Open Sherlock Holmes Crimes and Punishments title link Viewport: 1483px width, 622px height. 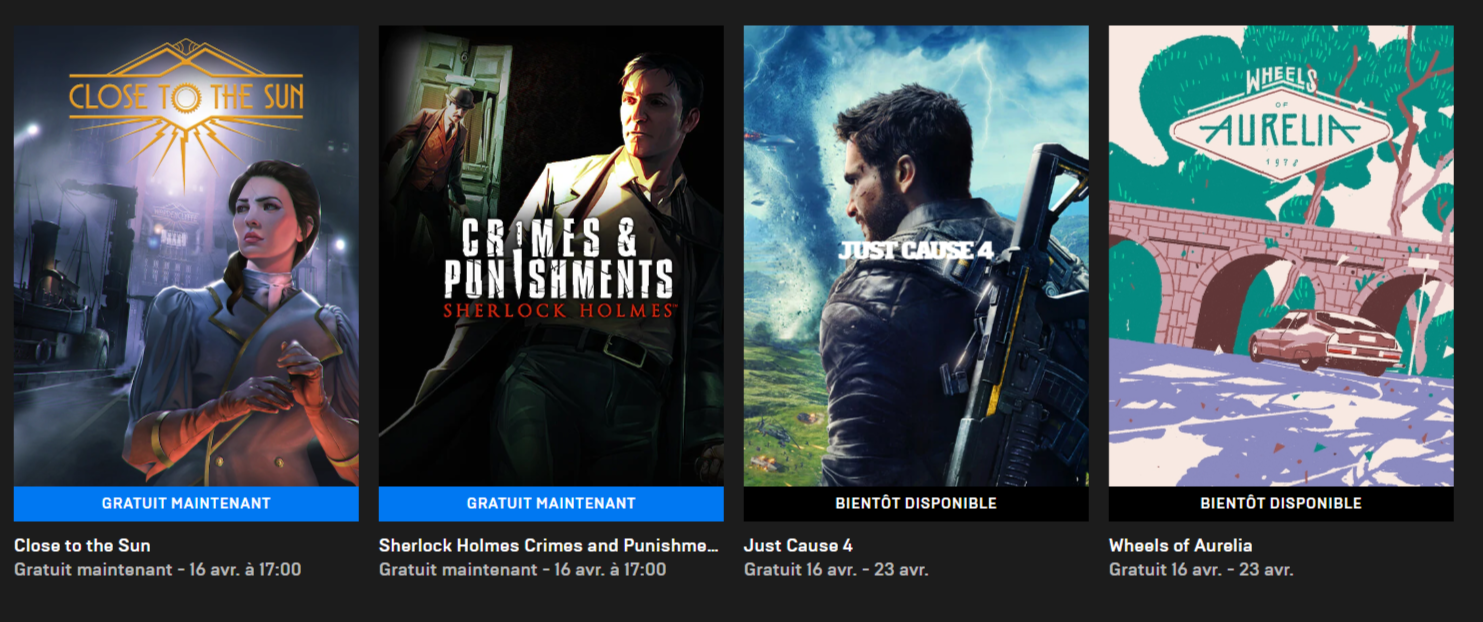coord(549,546)
